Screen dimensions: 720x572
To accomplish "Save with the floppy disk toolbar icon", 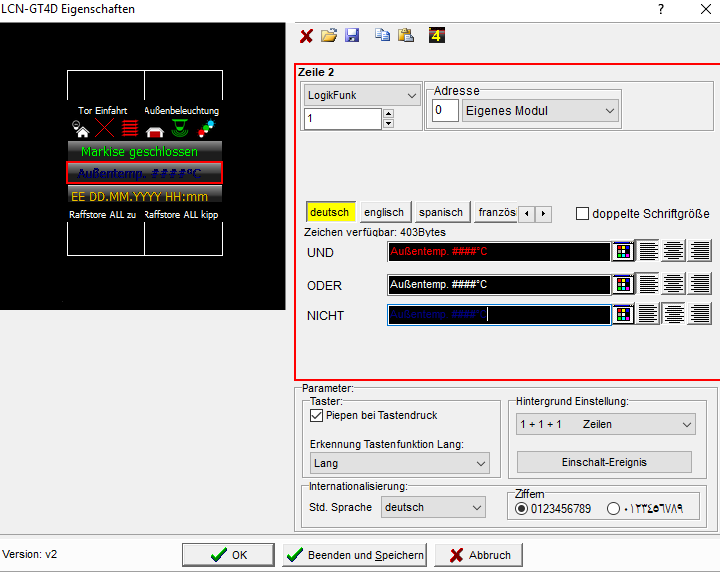I will click(x=352, y=35).
